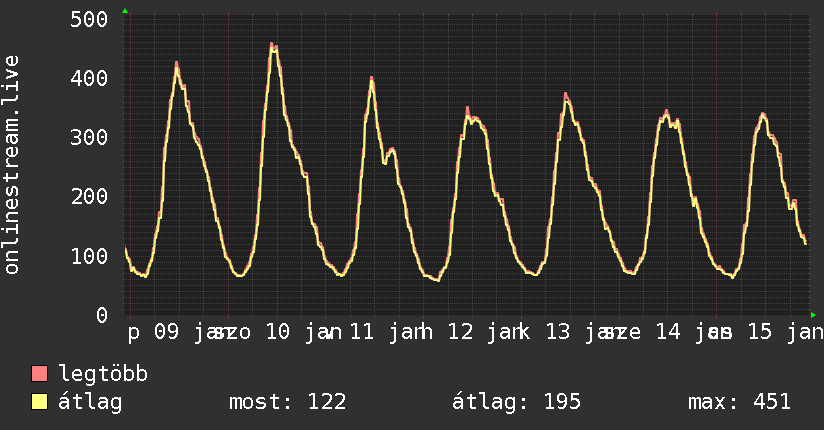Click the 09 date label on x-axis
The image size is (824, 430).
(x=167, y=332)
